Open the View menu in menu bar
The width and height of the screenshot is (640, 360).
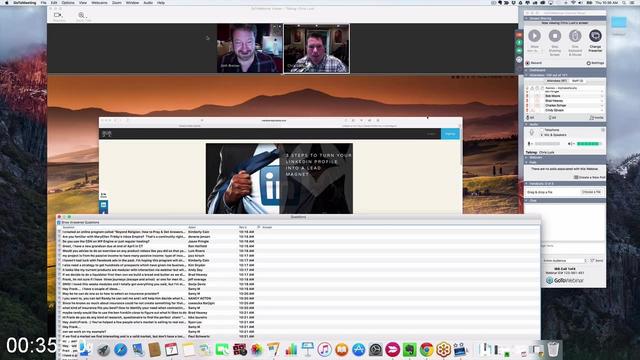coord(83,2)
